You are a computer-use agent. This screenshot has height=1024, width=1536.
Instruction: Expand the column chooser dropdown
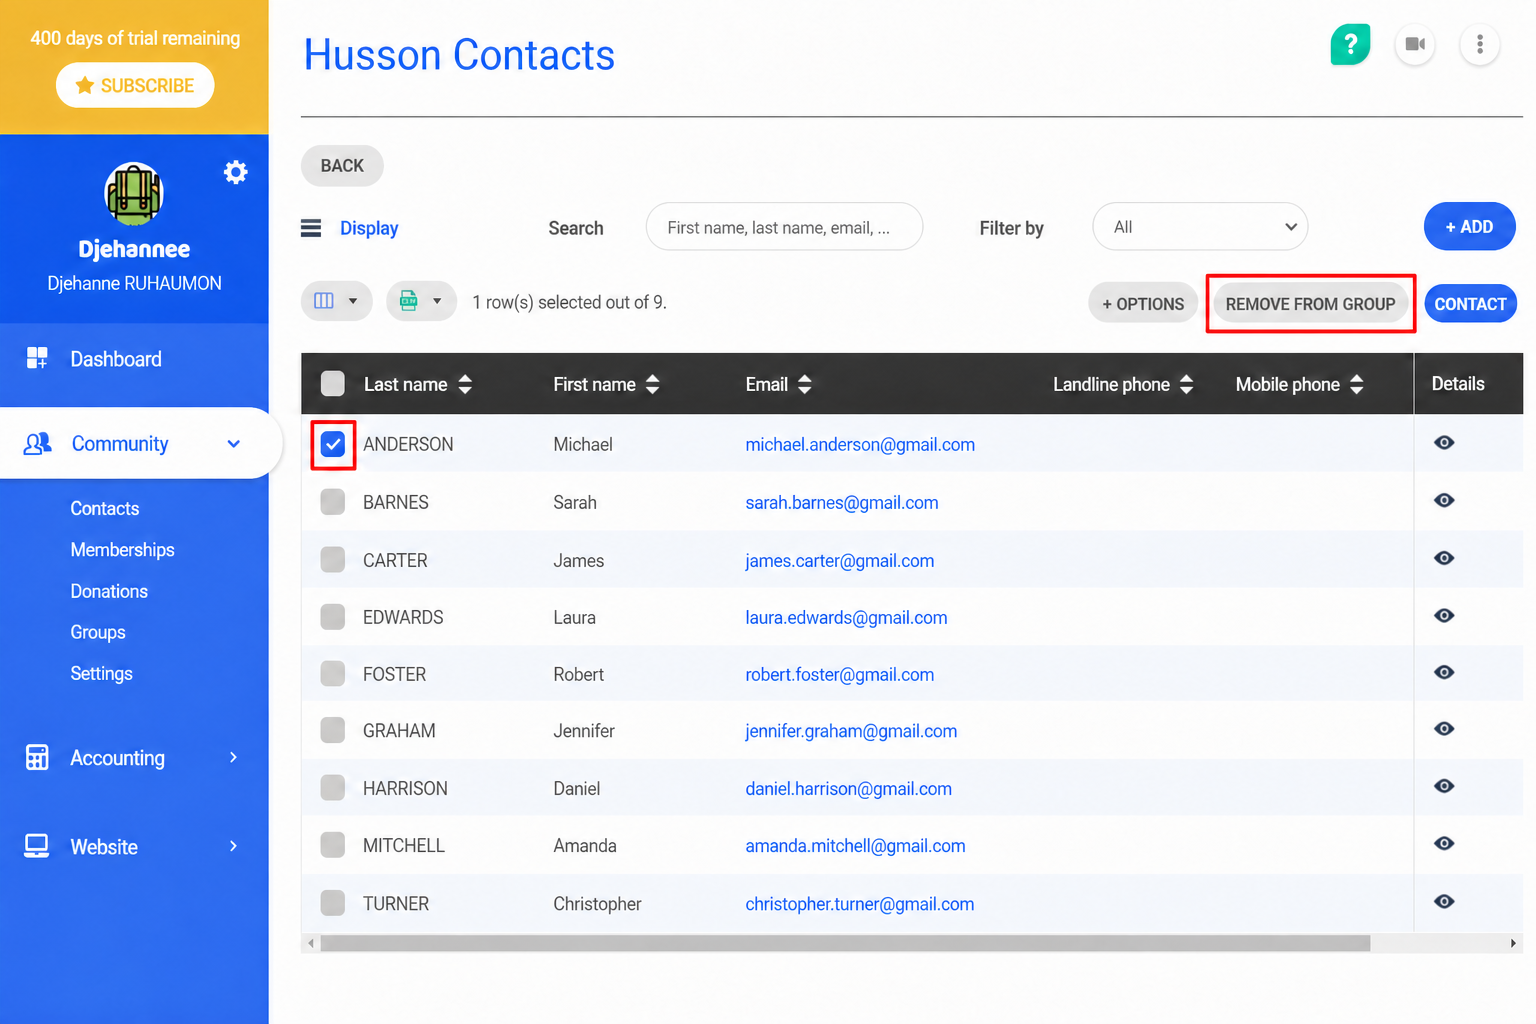point(337,301)
